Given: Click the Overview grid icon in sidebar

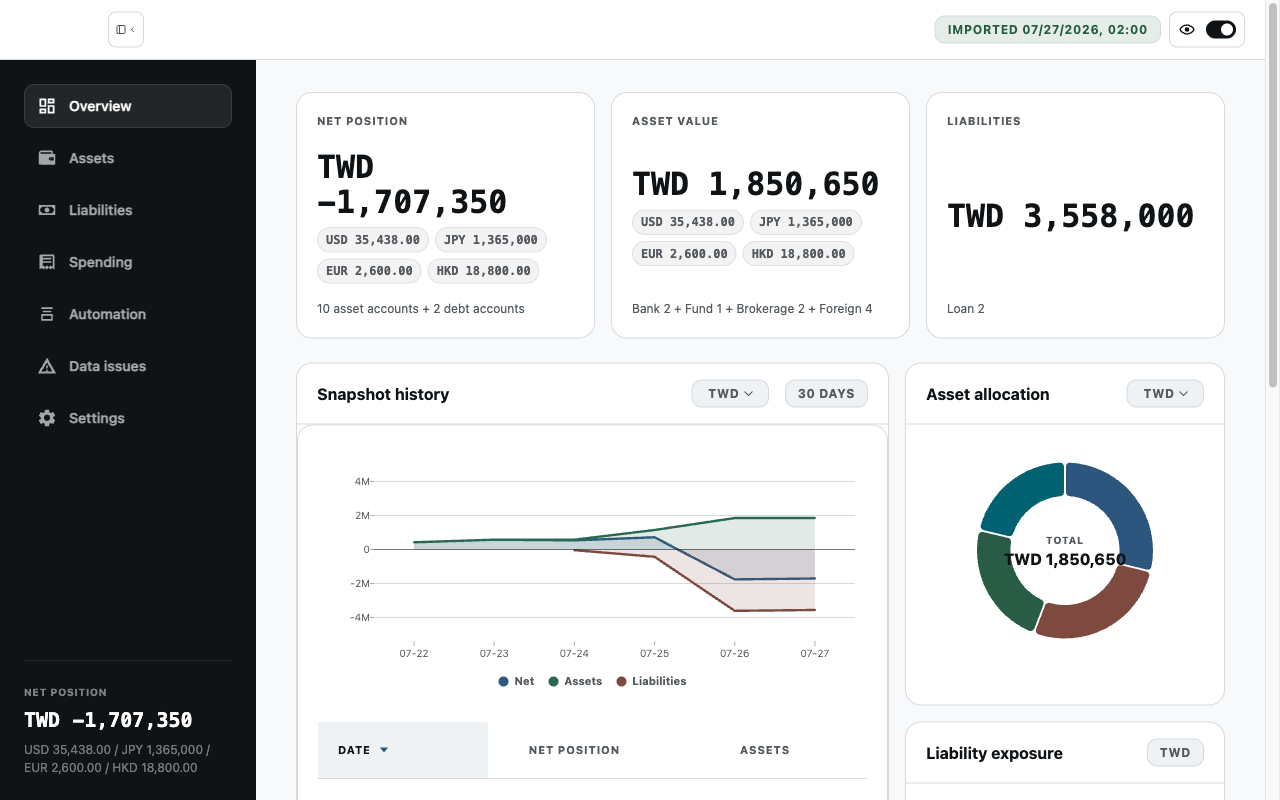Looking at the screenshot, I should (47, 106).
